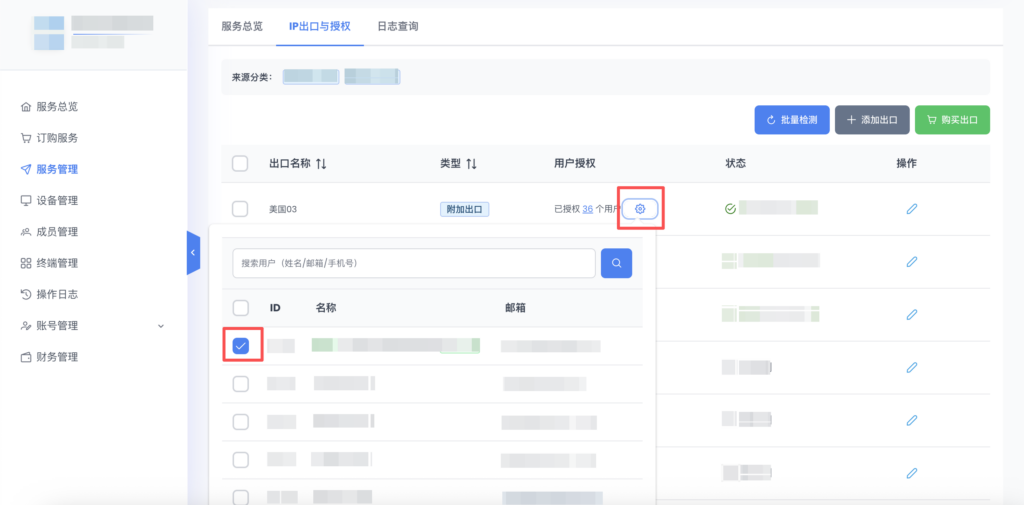The width and height of the screenshot is (1024, 505).
Task: Switch to the top 服务总览 tab
Action: pos(241,26)
